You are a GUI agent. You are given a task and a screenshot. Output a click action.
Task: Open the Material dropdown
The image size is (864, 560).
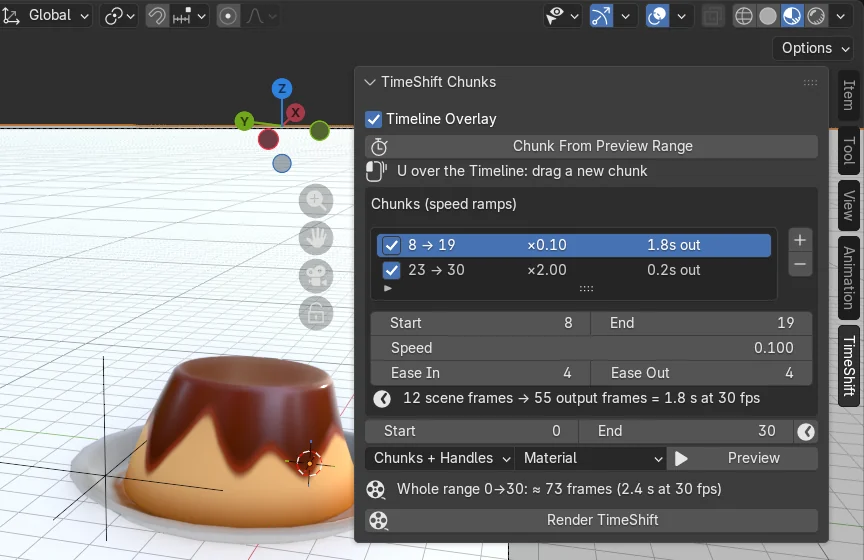point(591,459)
